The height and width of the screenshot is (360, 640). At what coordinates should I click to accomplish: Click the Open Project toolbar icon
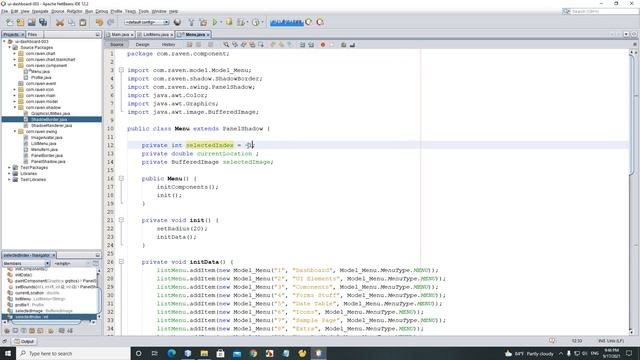pos(31,22)
